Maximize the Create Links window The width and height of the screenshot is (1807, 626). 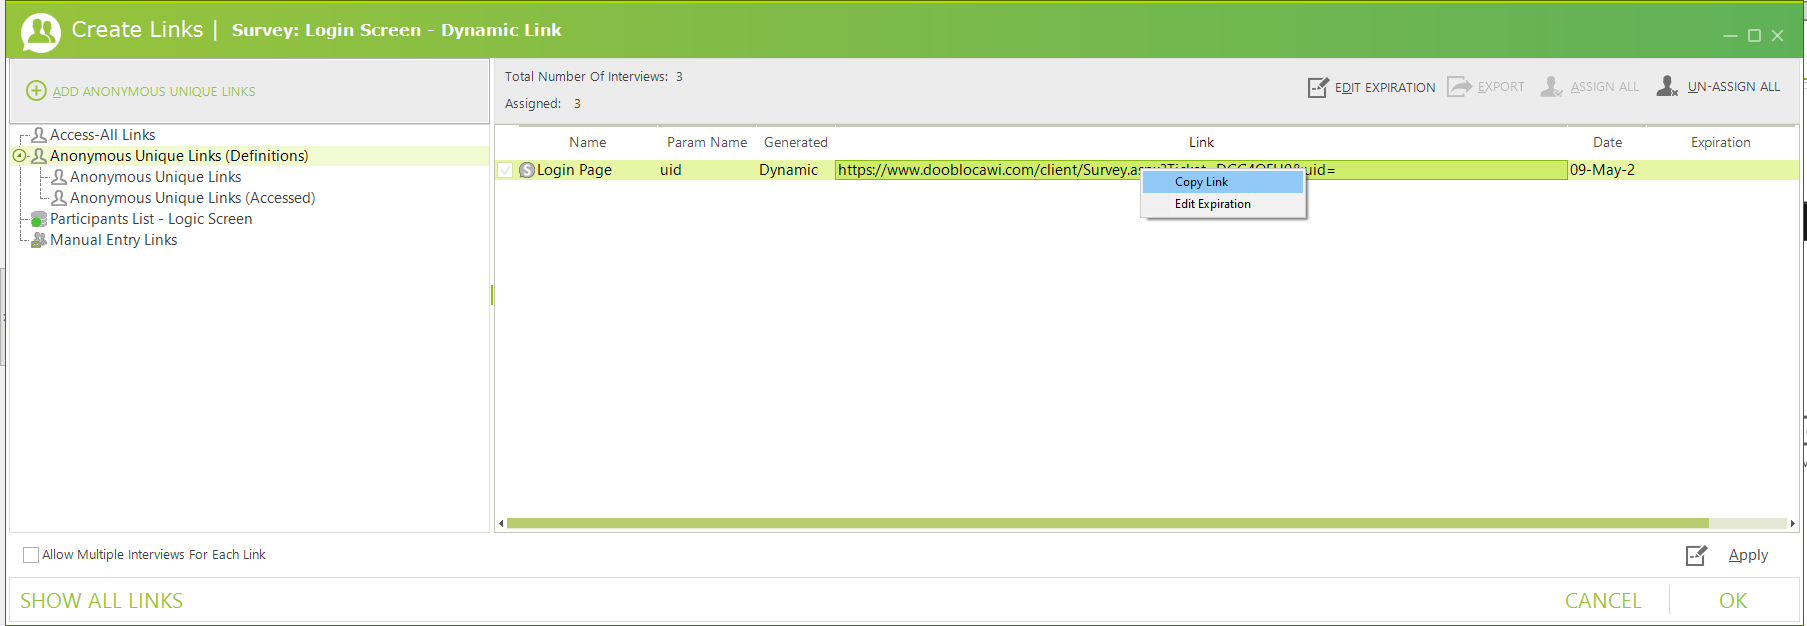(x=1754, y=36)
